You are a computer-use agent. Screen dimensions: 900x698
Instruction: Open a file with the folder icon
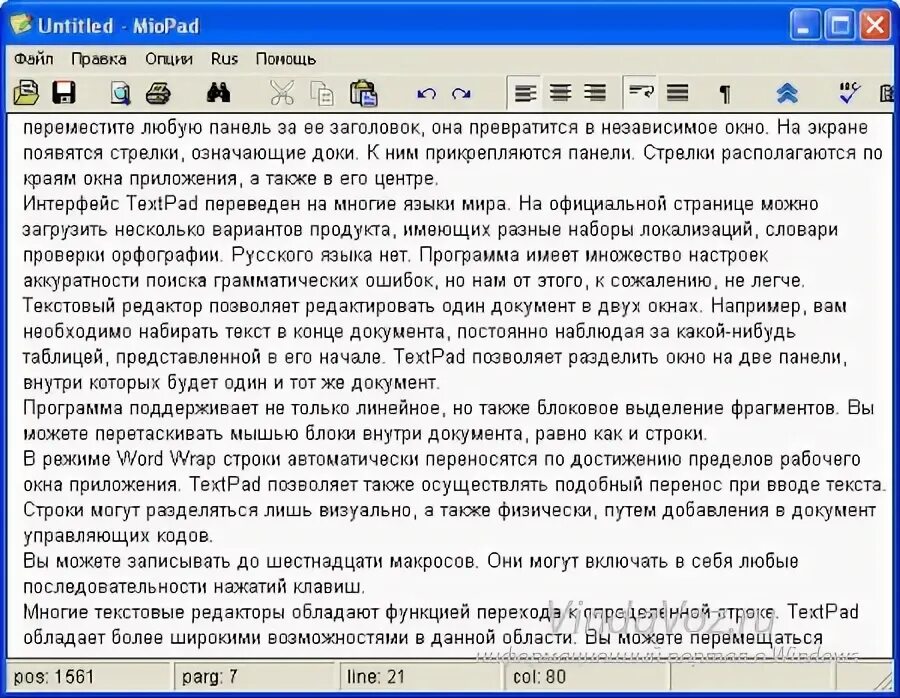pos(26,93)
